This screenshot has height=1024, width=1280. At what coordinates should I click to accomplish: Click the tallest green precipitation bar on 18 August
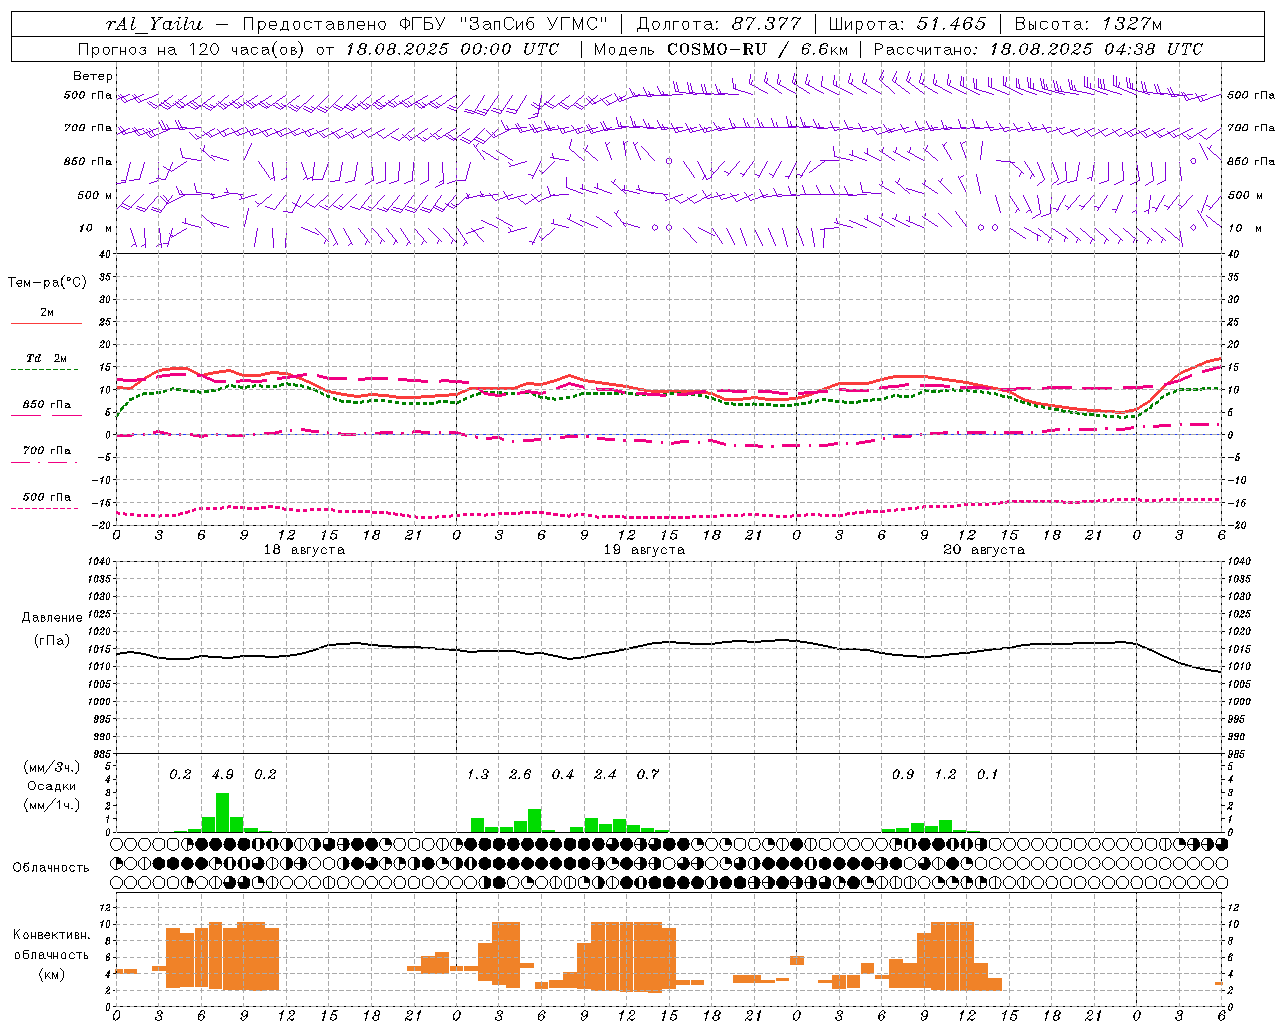(x=223, y=813)
